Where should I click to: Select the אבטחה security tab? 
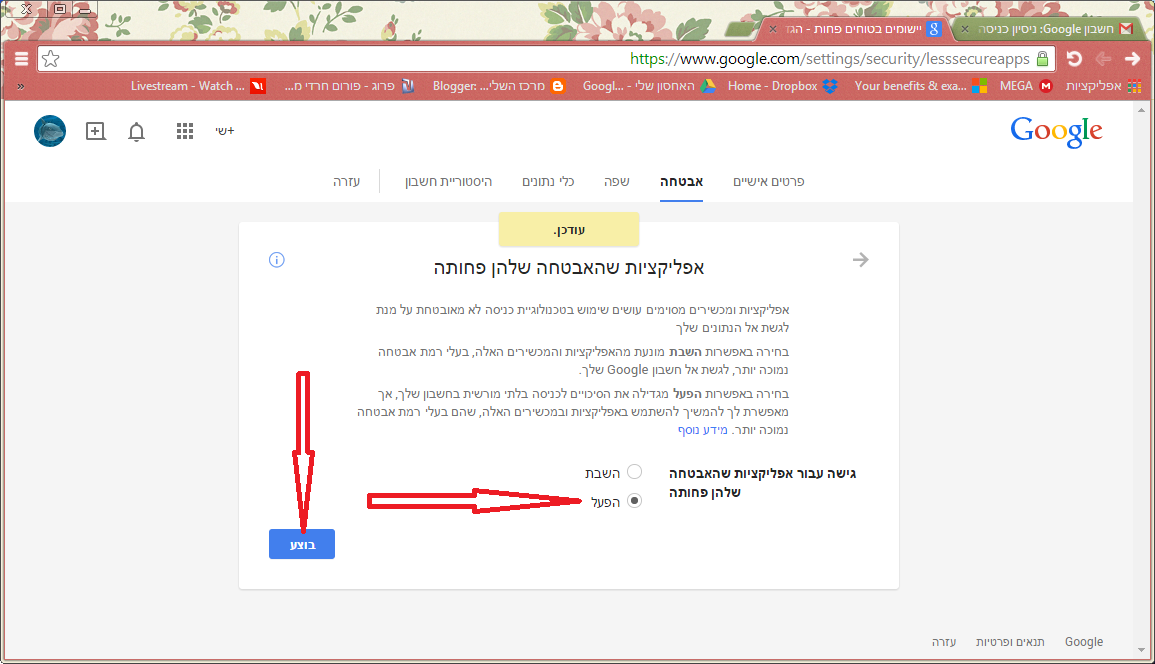(x=681, y=181)
